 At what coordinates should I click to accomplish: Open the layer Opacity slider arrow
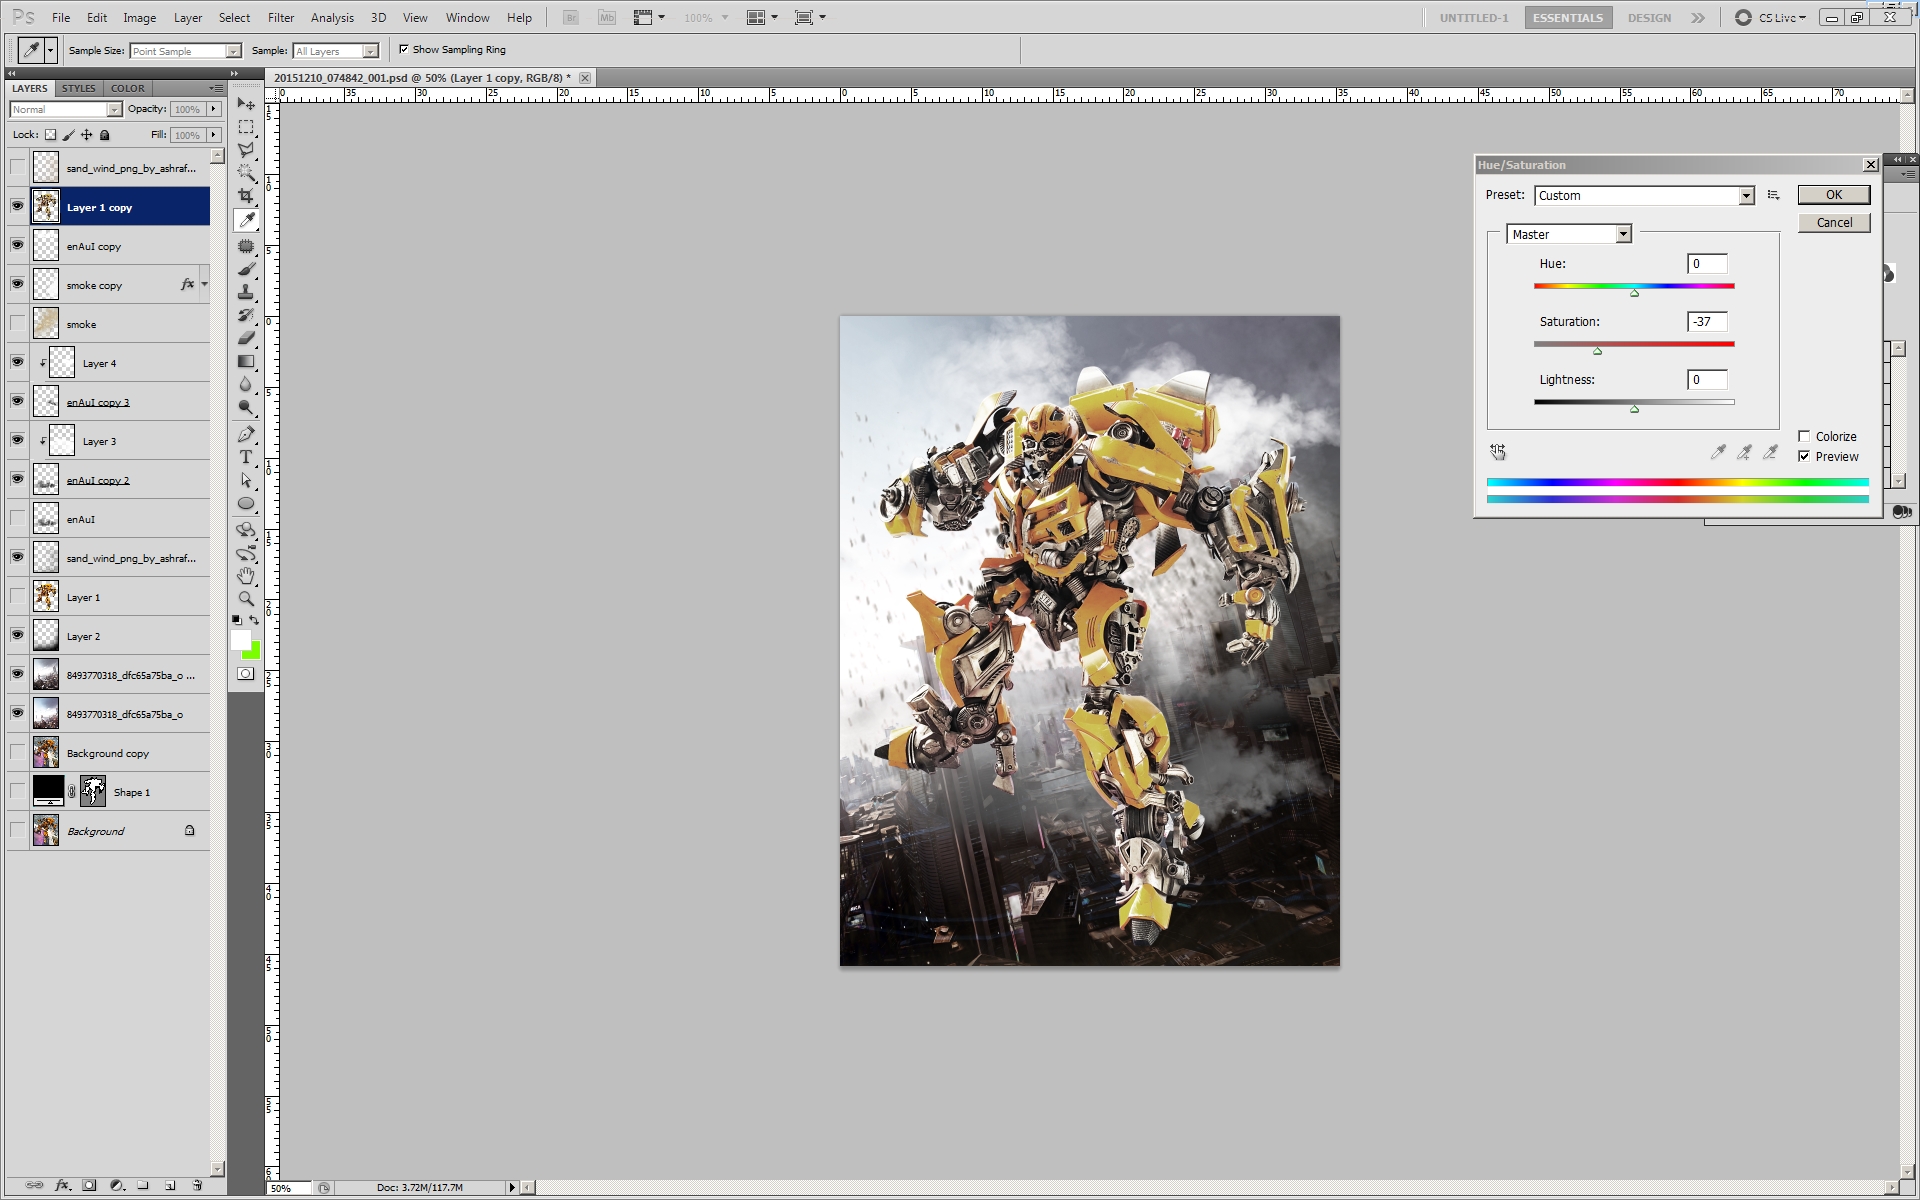pyautogui.click(x=213, y=109)
